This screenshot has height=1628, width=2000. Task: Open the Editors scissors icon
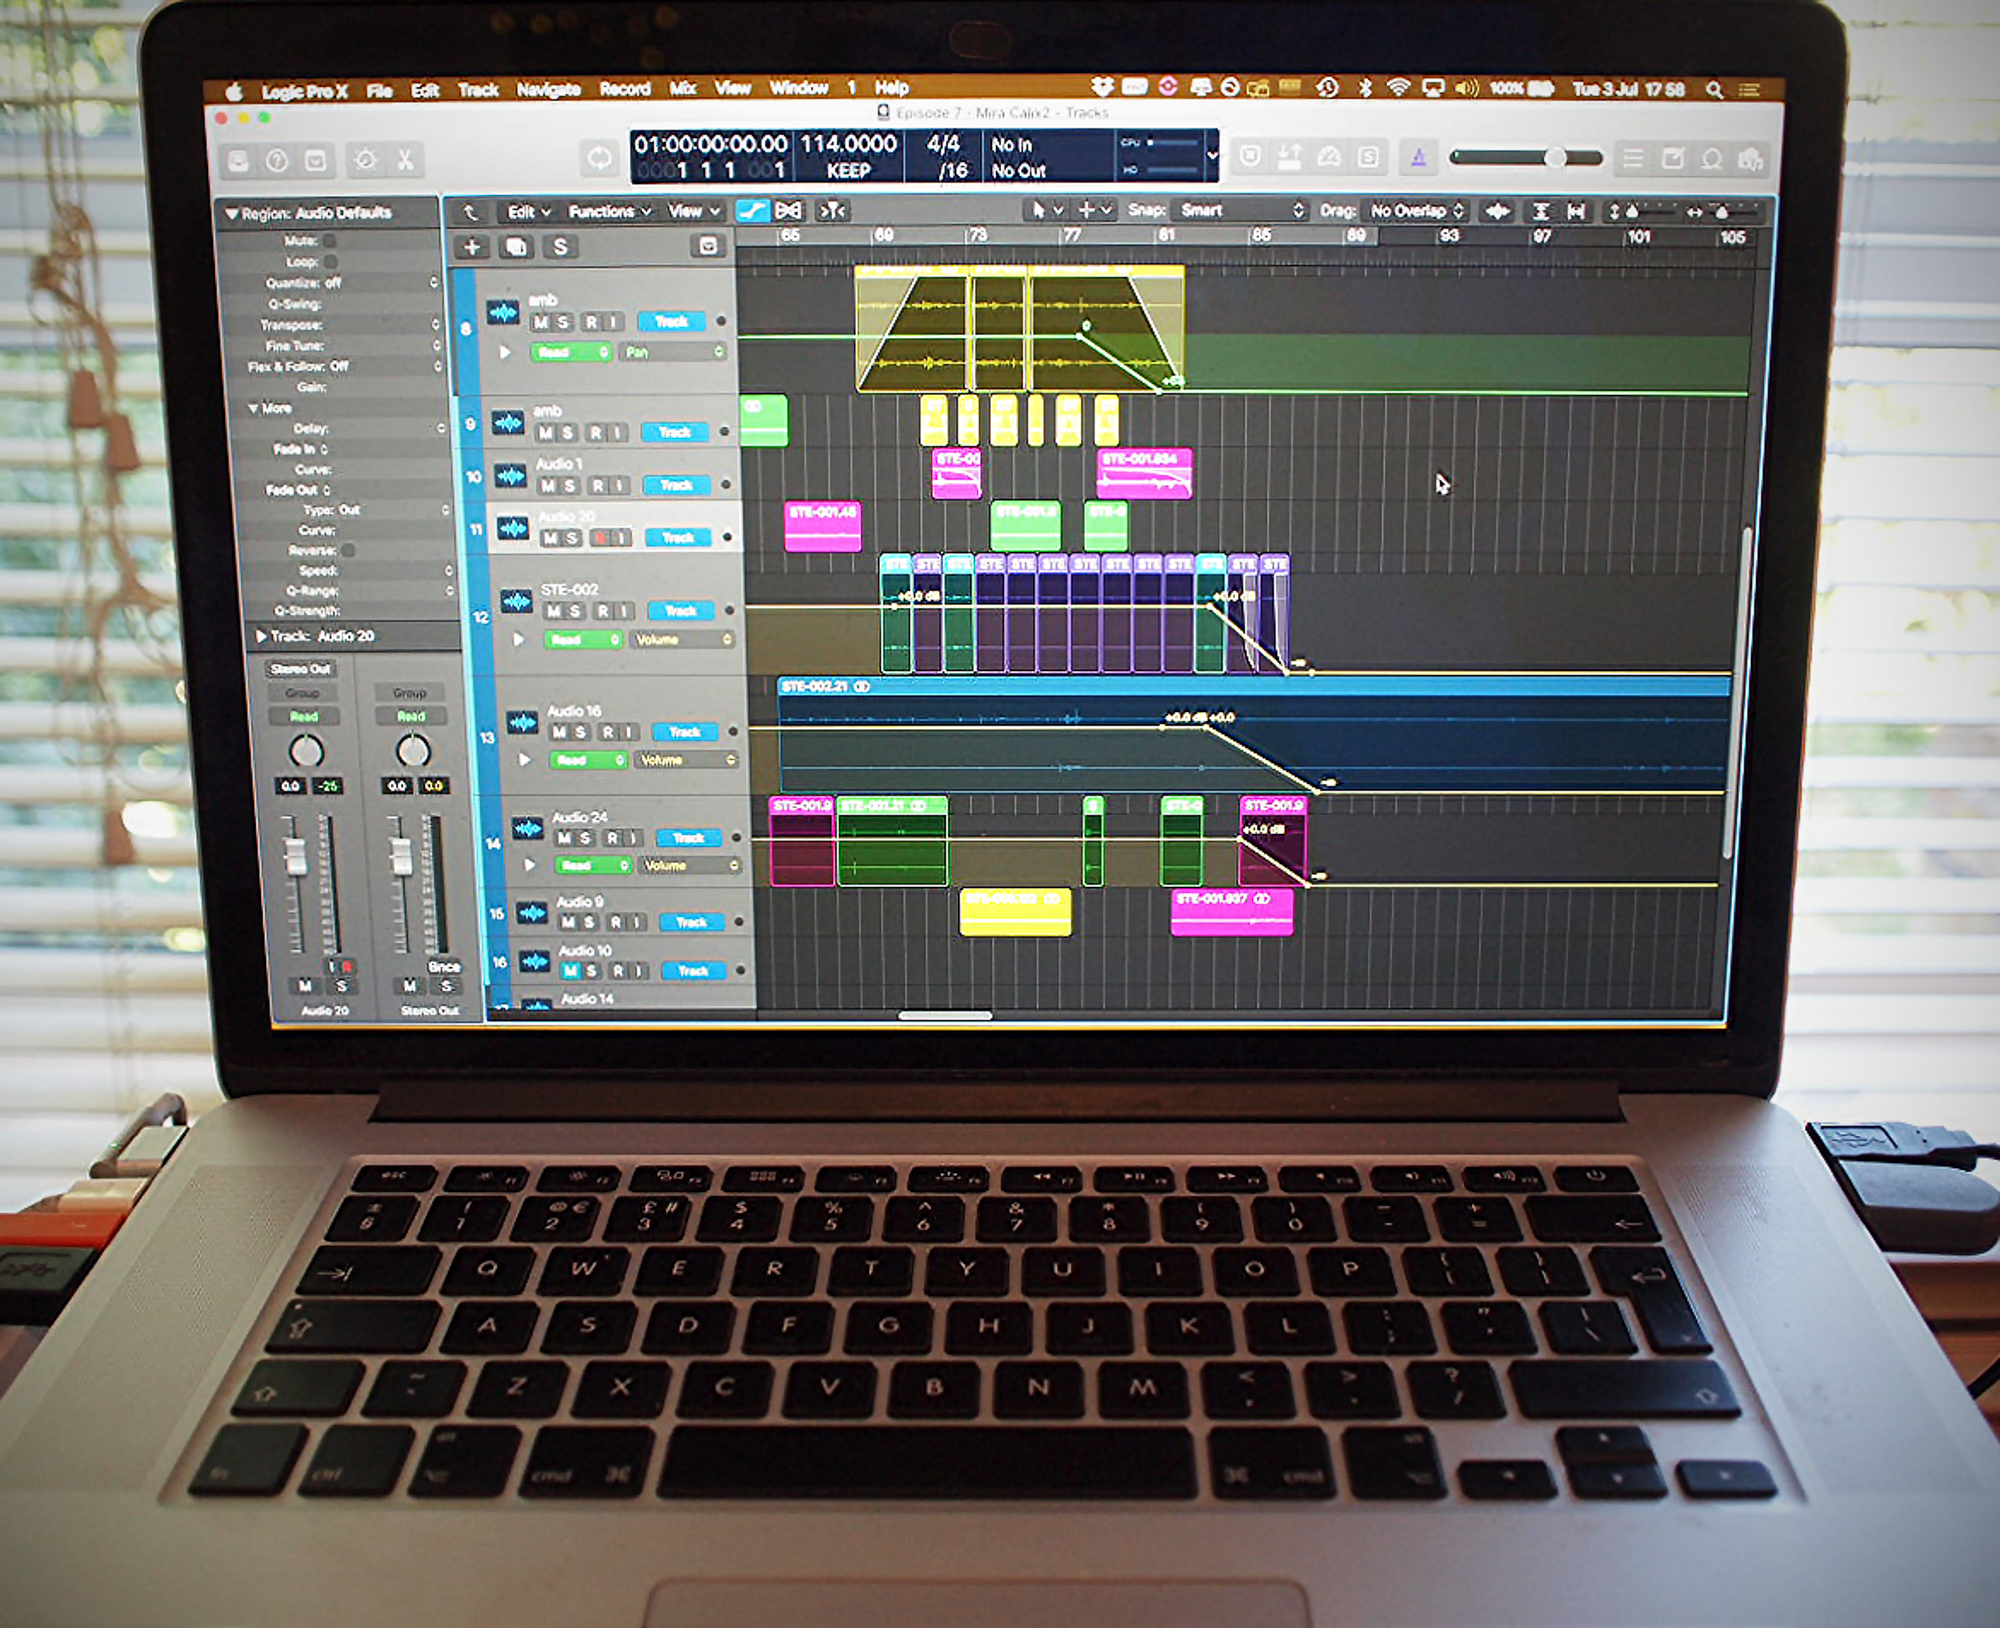[405, 160]
